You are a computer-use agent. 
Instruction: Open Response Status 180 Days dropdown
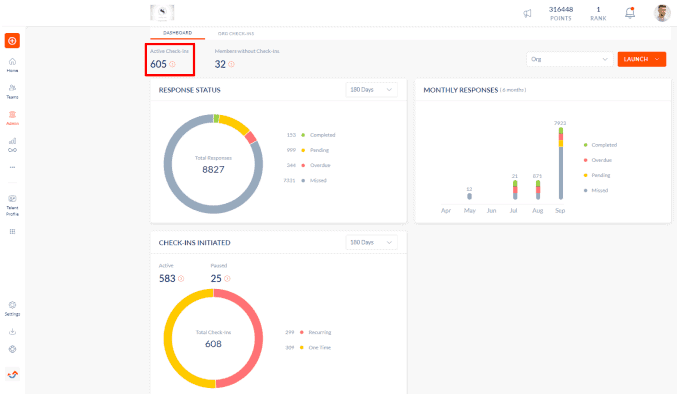(371, 90)
